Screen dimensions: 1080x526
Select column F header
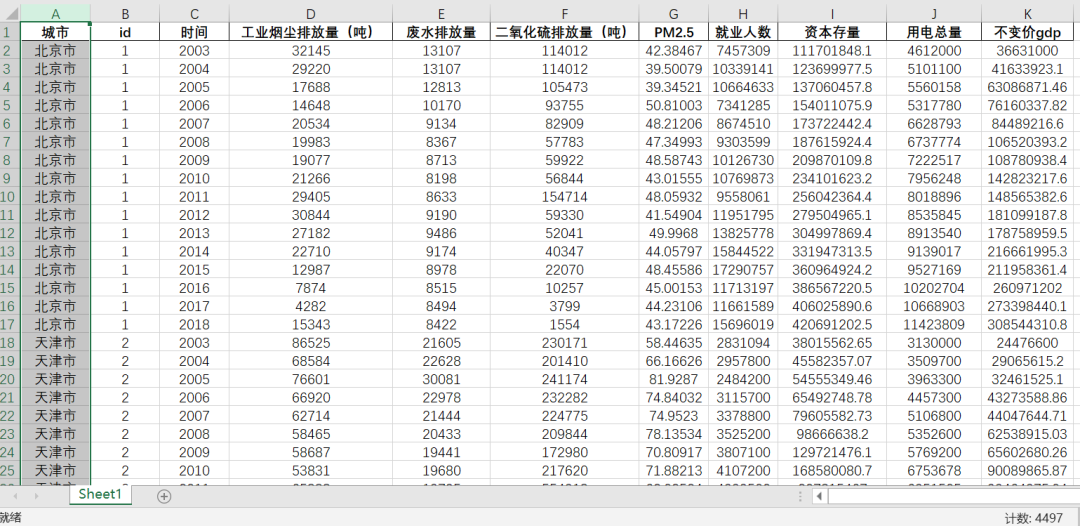[x=565, y=14]
